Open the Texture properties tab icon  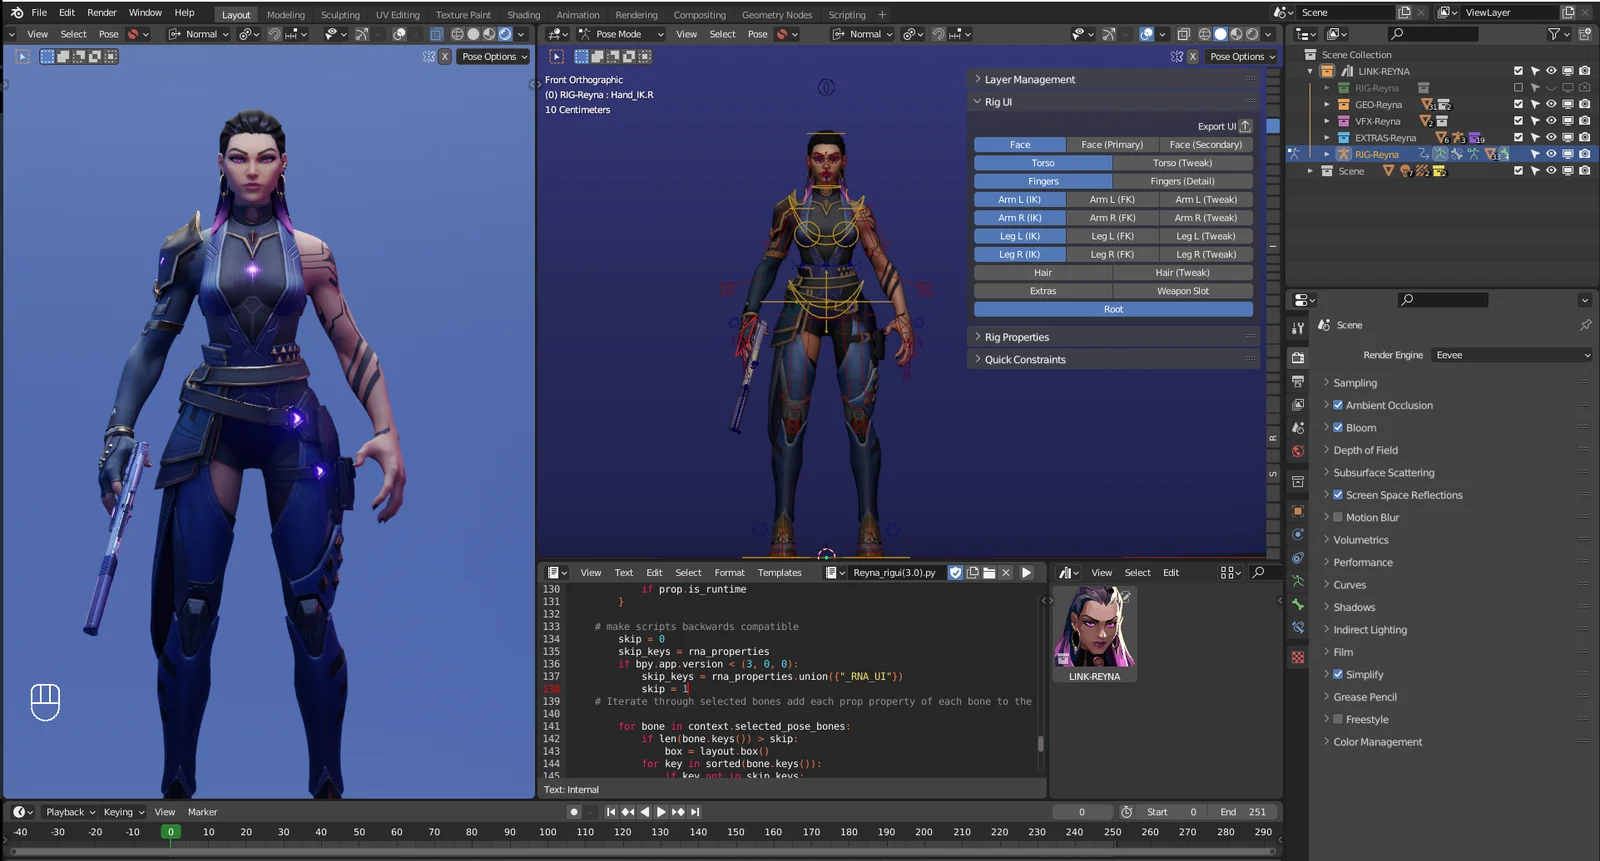coord(1298,657)
